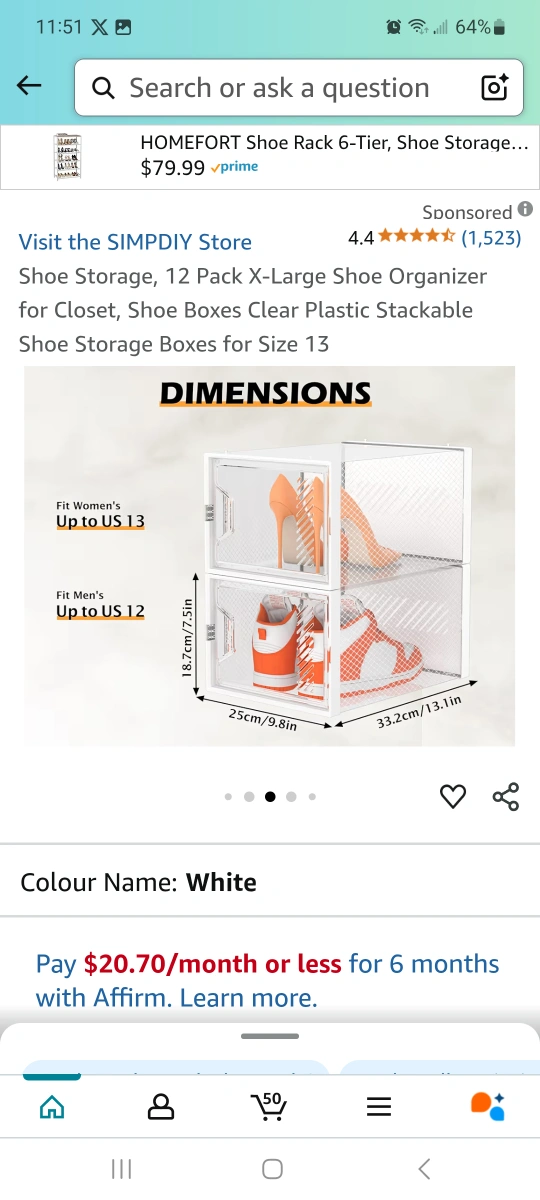Open the account profile icon

pyautogui.click(x=160, y=1106)
